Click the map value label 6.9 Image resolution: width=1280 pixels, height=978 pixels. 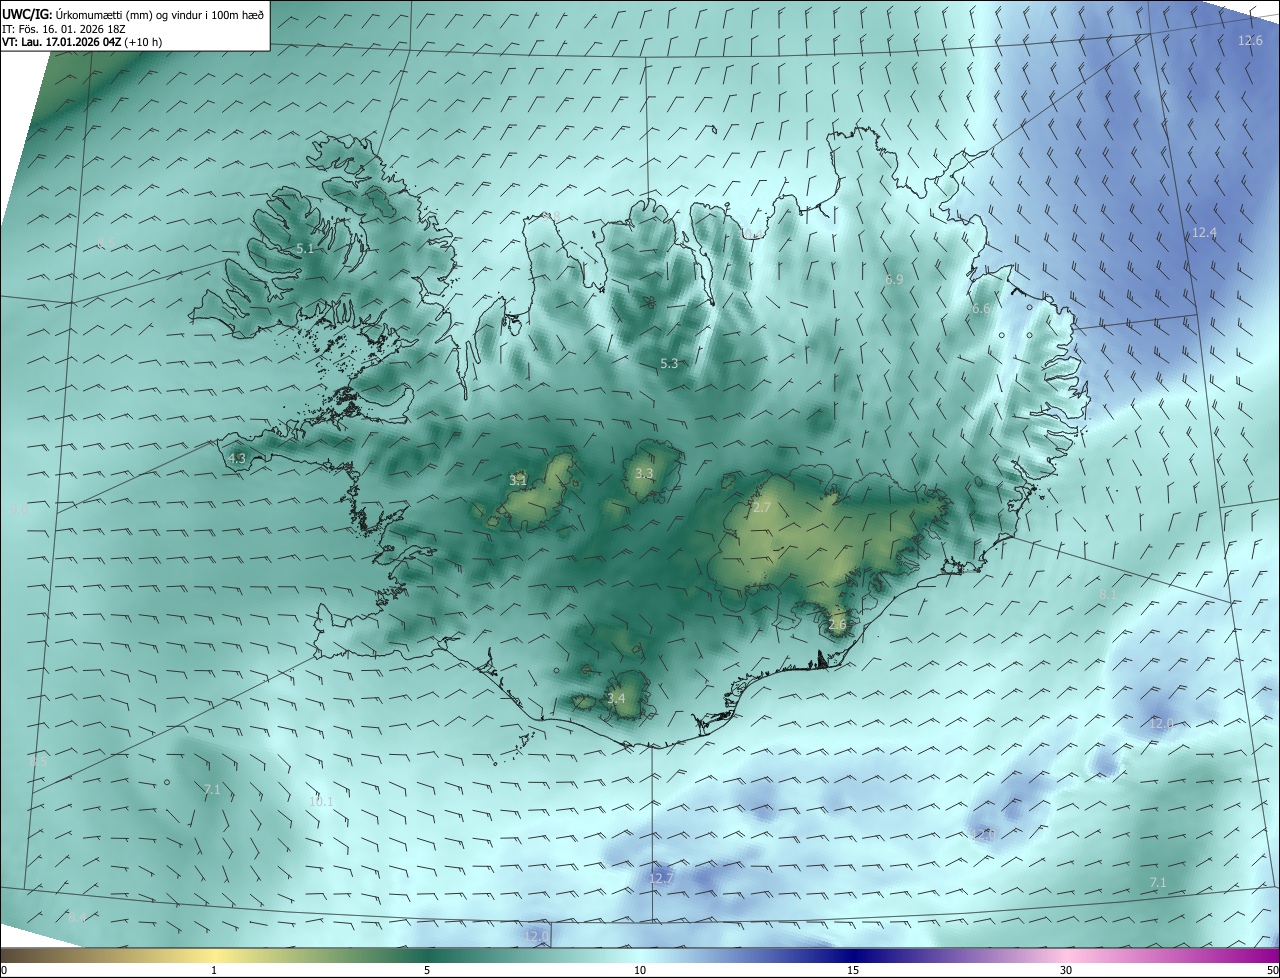pos(894,280)
